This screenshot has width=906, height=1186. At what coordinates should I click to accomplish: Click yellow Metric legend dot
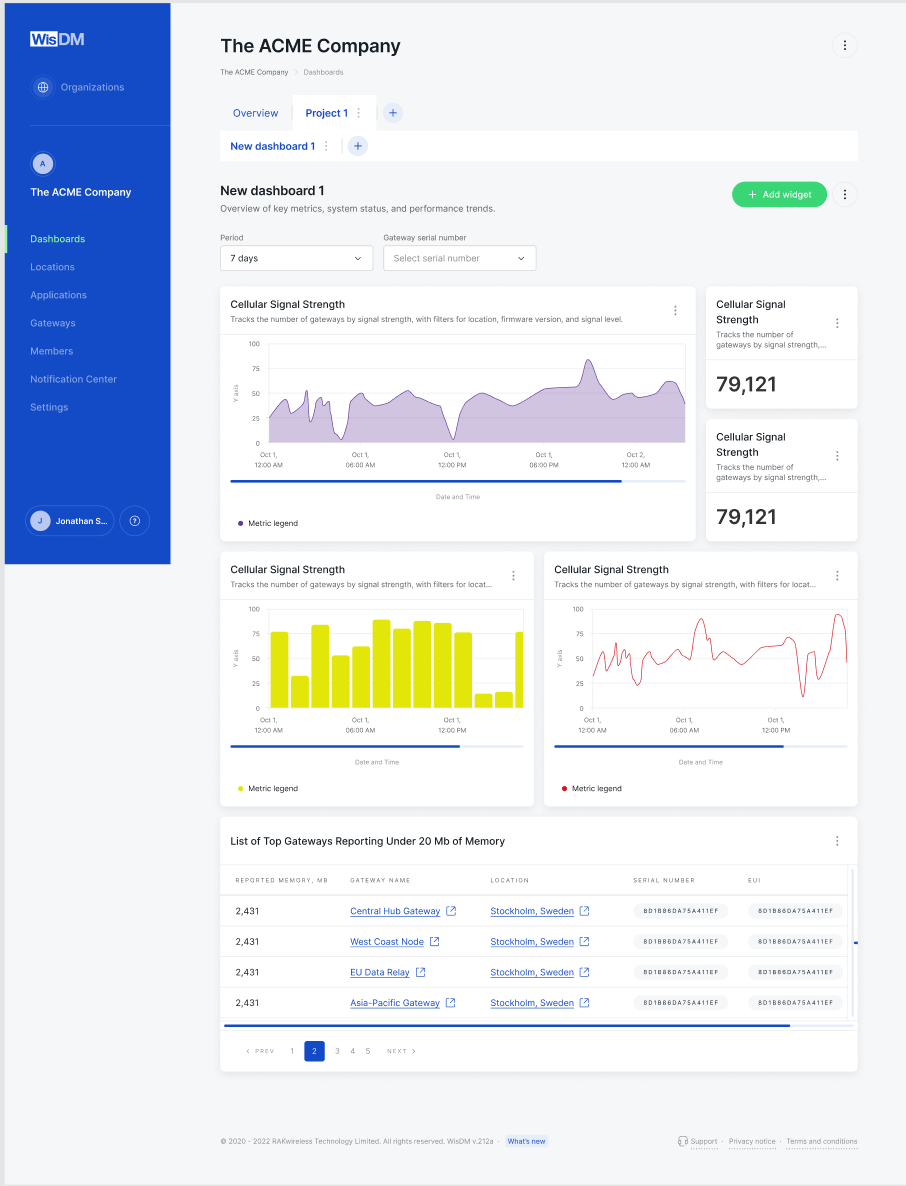tap(240, 788)
